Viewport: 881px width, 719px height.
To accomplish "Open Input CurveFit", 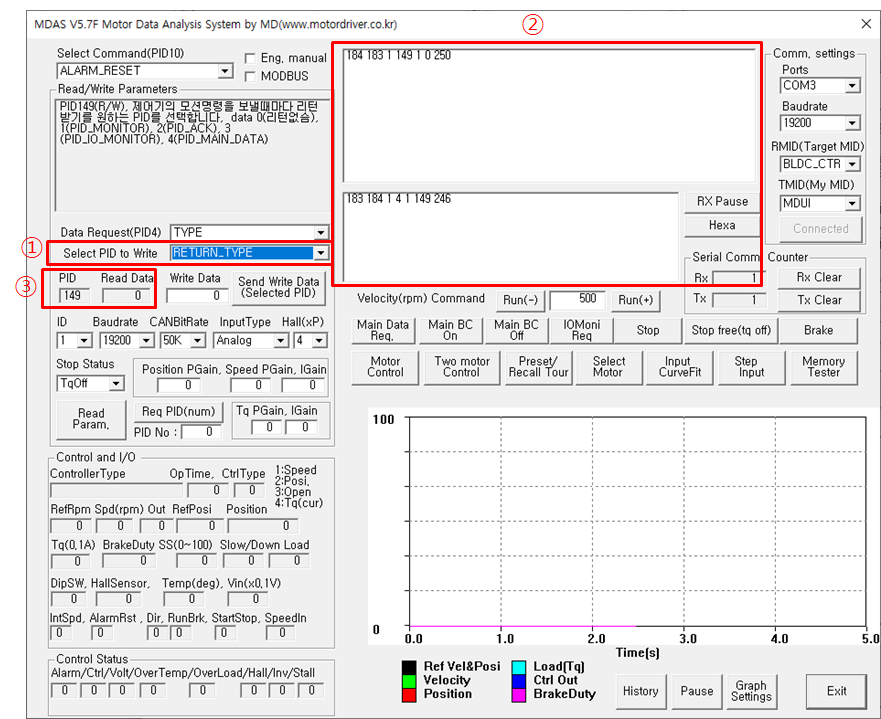I will [680, 367].
